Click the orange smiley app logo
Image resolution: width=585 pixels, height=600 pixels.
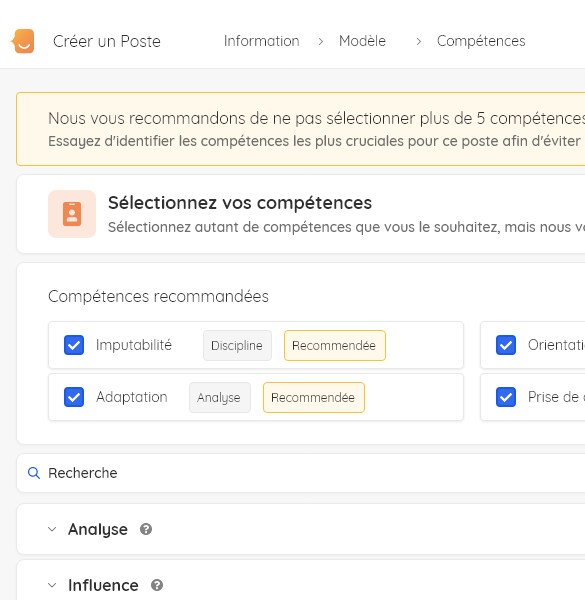click(x=23, y=41)
